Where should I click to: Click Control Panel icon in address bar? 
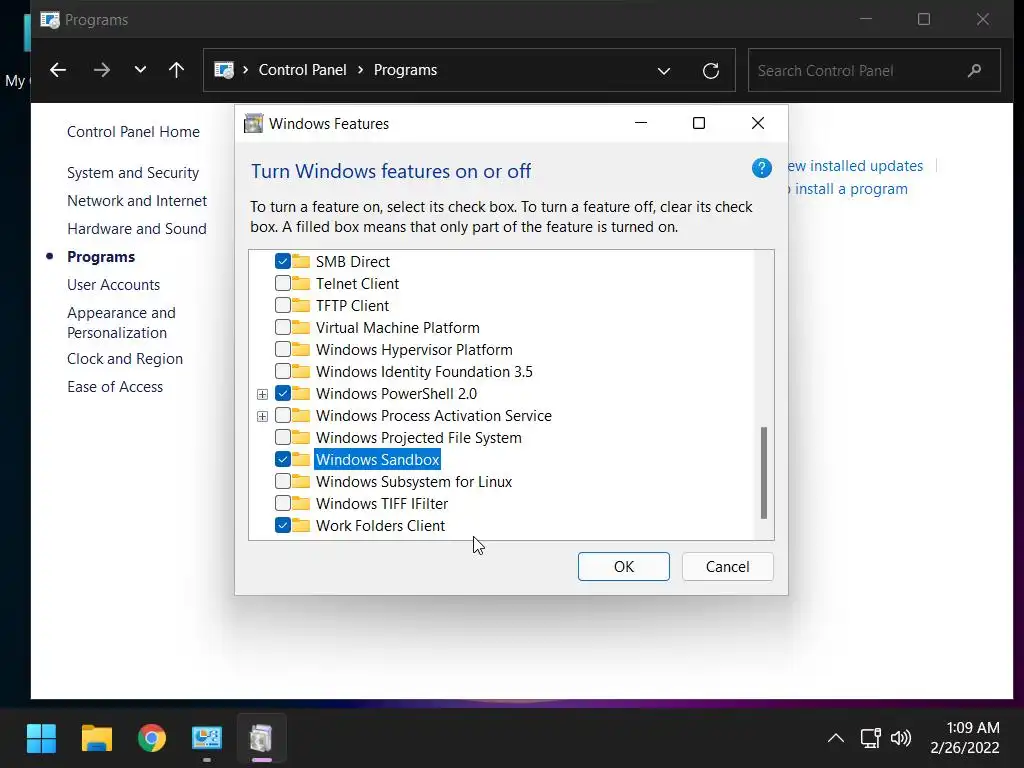(x=224, y=70)
